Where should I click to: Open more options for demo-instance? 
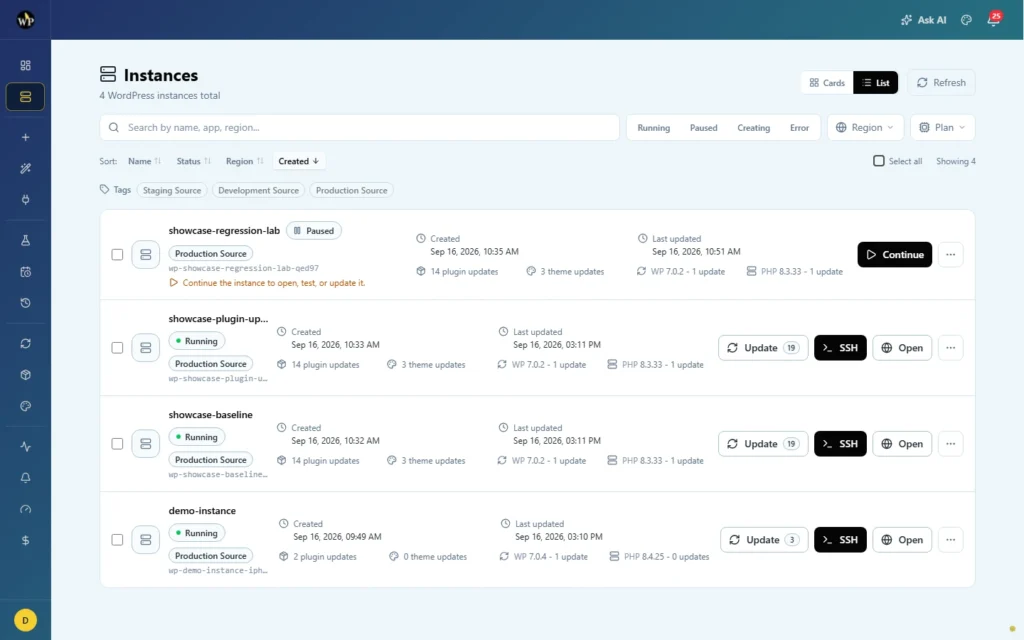click(x=950, y=540)
